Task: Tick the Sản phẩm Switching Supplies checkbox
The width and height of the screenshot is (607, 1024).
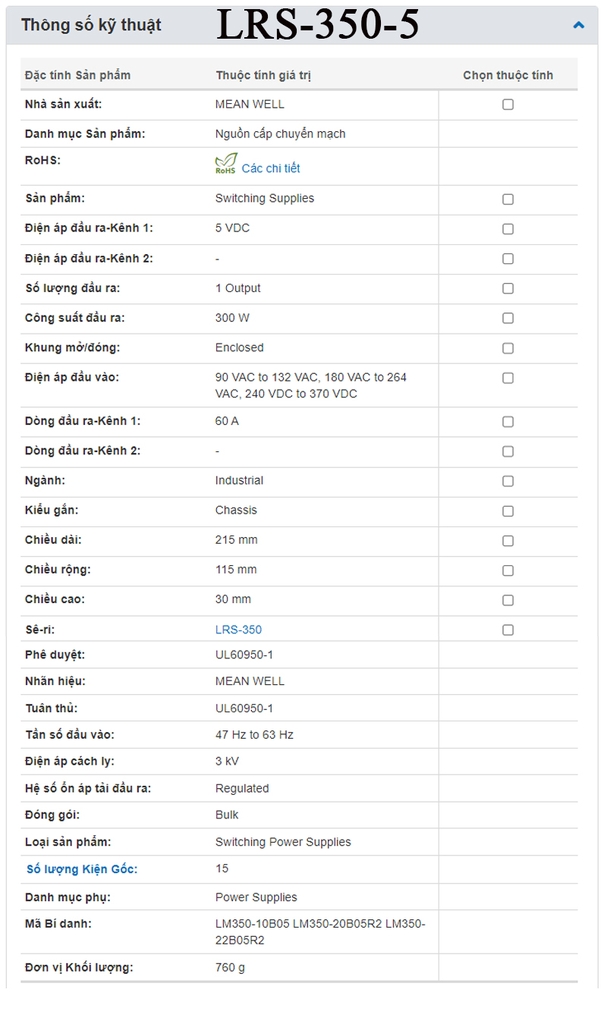Action: tap(508, 199)
